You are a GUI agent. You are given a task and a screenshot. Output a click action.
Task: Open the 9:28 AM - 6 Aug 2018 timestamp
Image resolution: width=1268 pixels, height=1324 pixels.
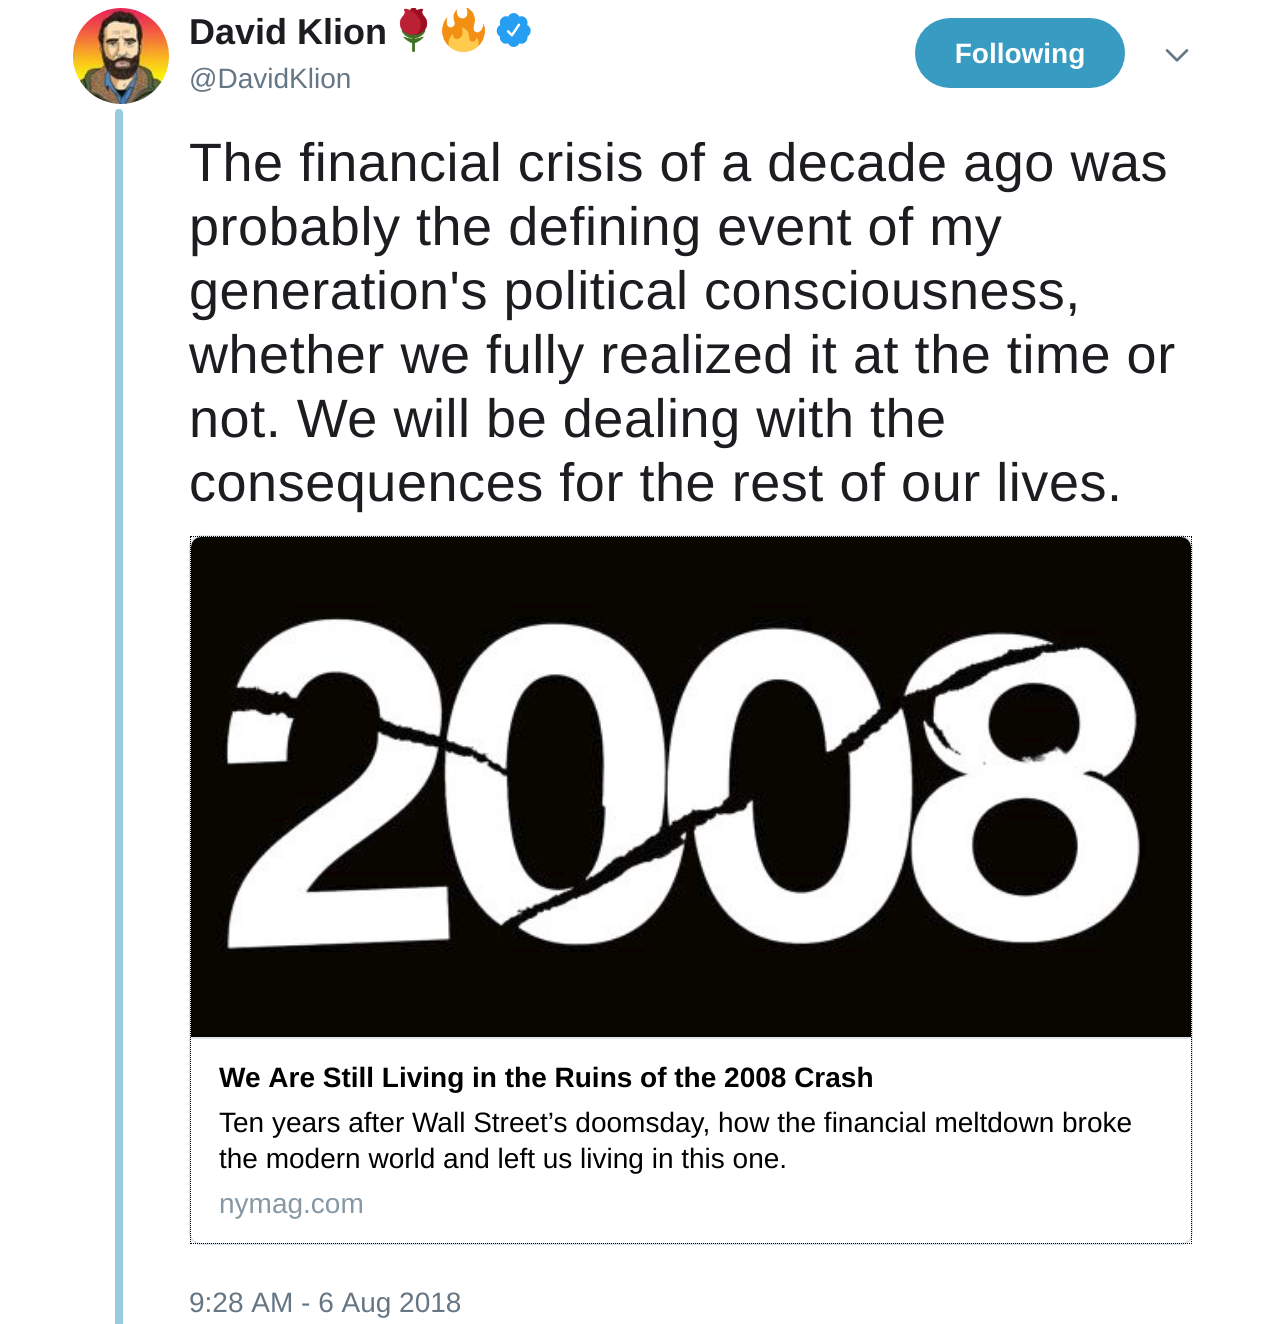(x=325, y=1302)
